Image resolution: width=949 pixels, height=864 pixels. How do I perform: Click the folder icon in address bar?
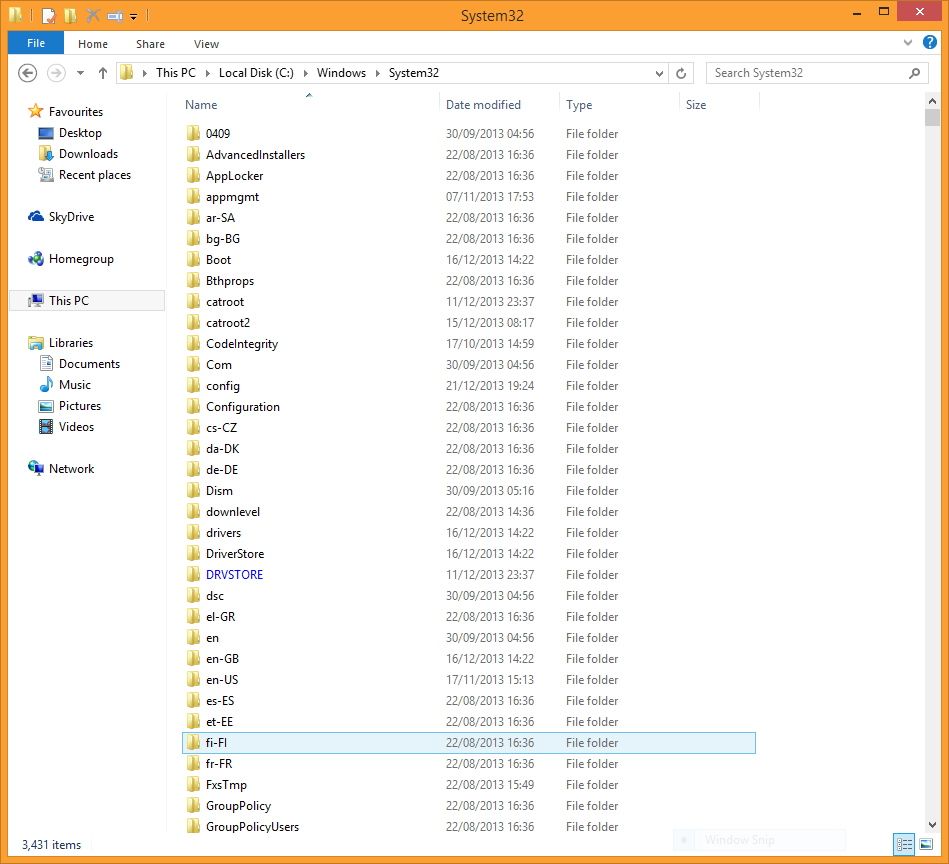[126, 73]
